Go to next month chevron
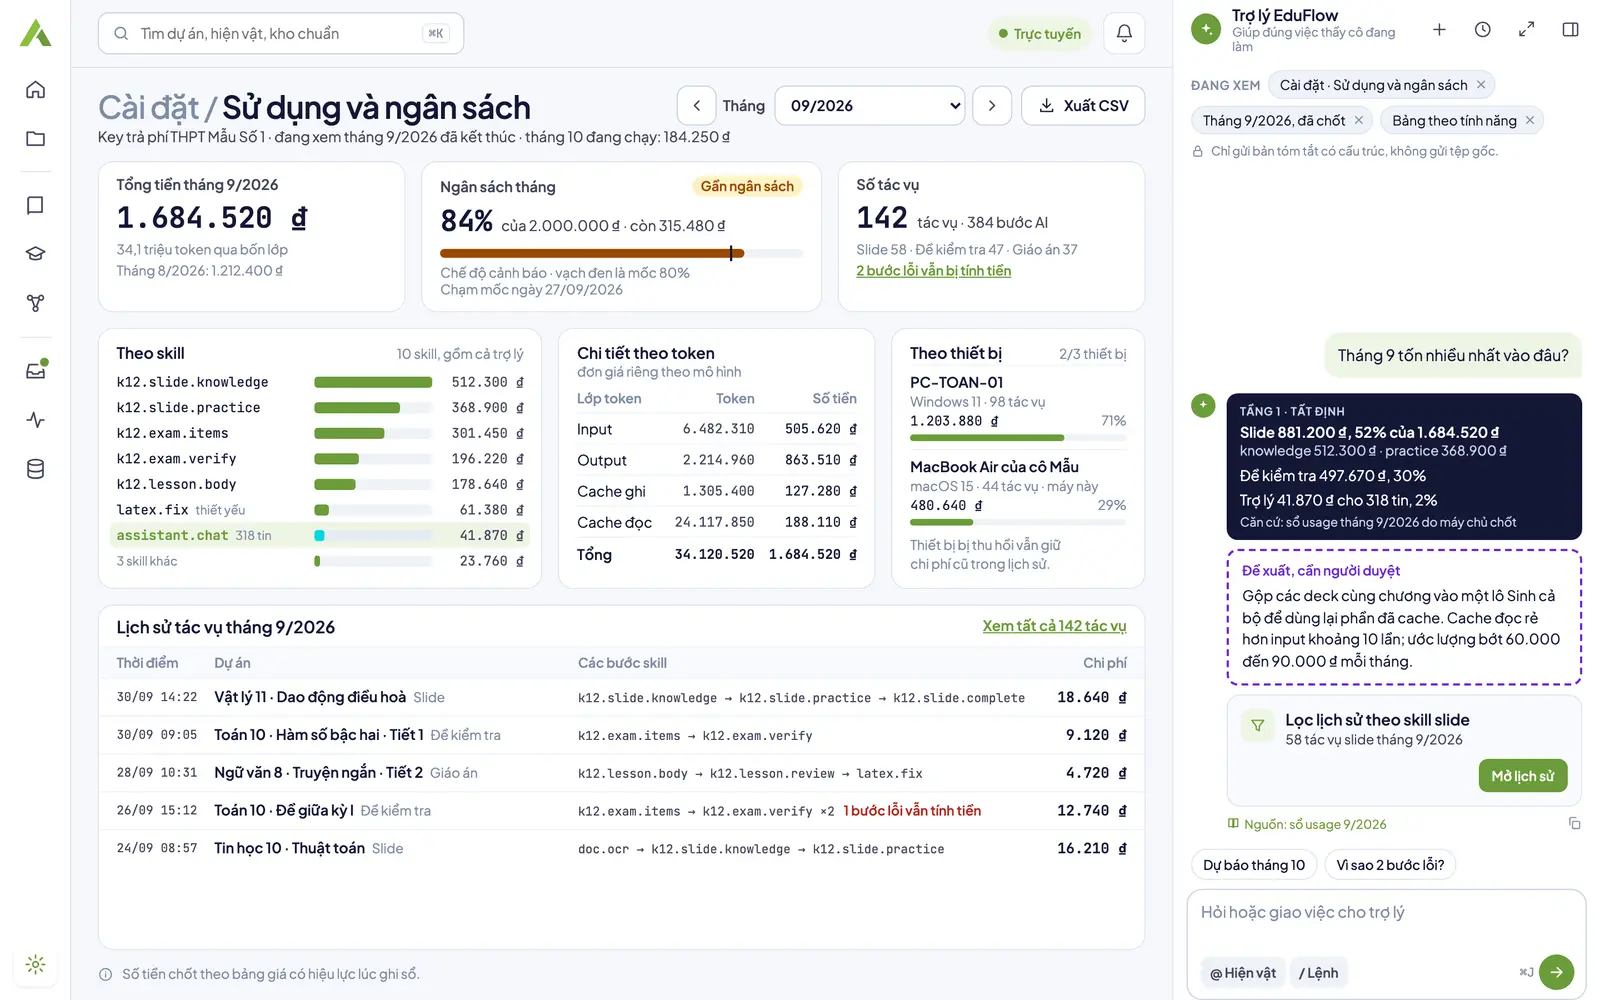This screenshot has height=1000, width=1600. coord(992,106)
